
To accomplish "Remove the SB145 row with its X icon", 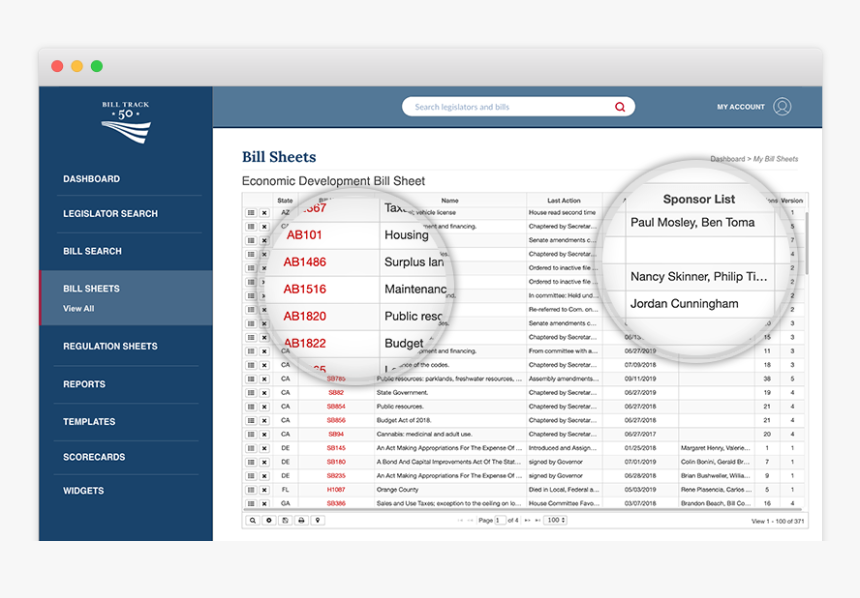I will click(264, 448).
